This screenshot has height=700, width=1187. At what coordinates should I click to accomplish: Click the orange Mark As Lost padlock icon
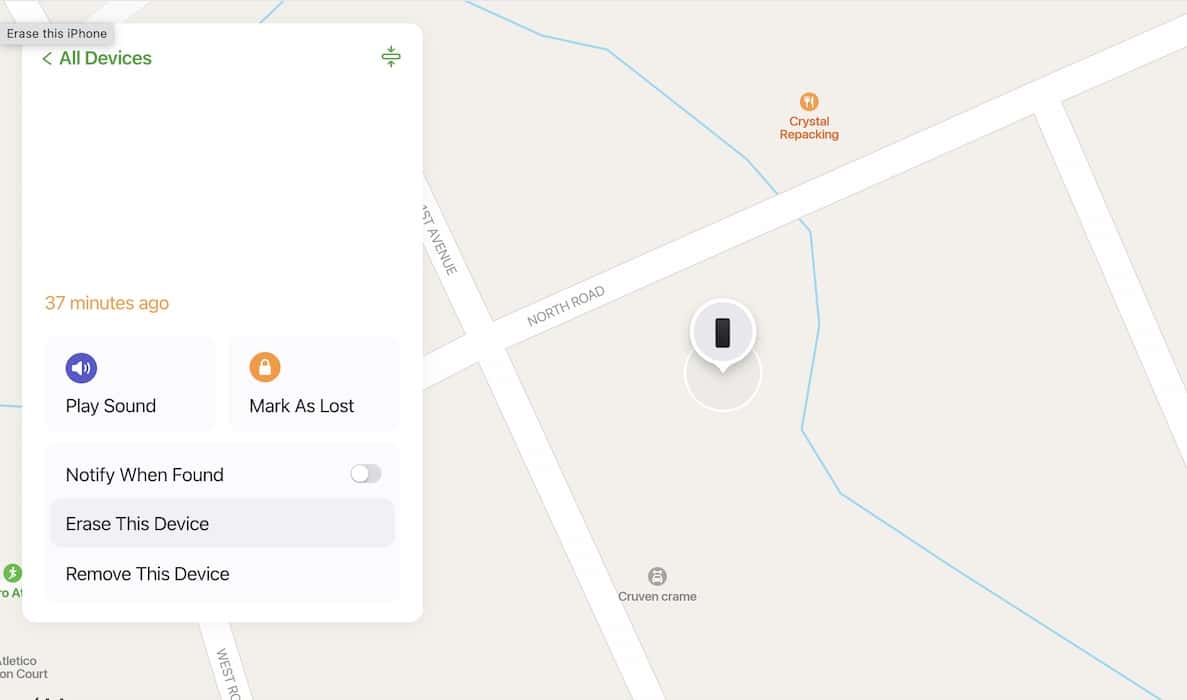265,367
